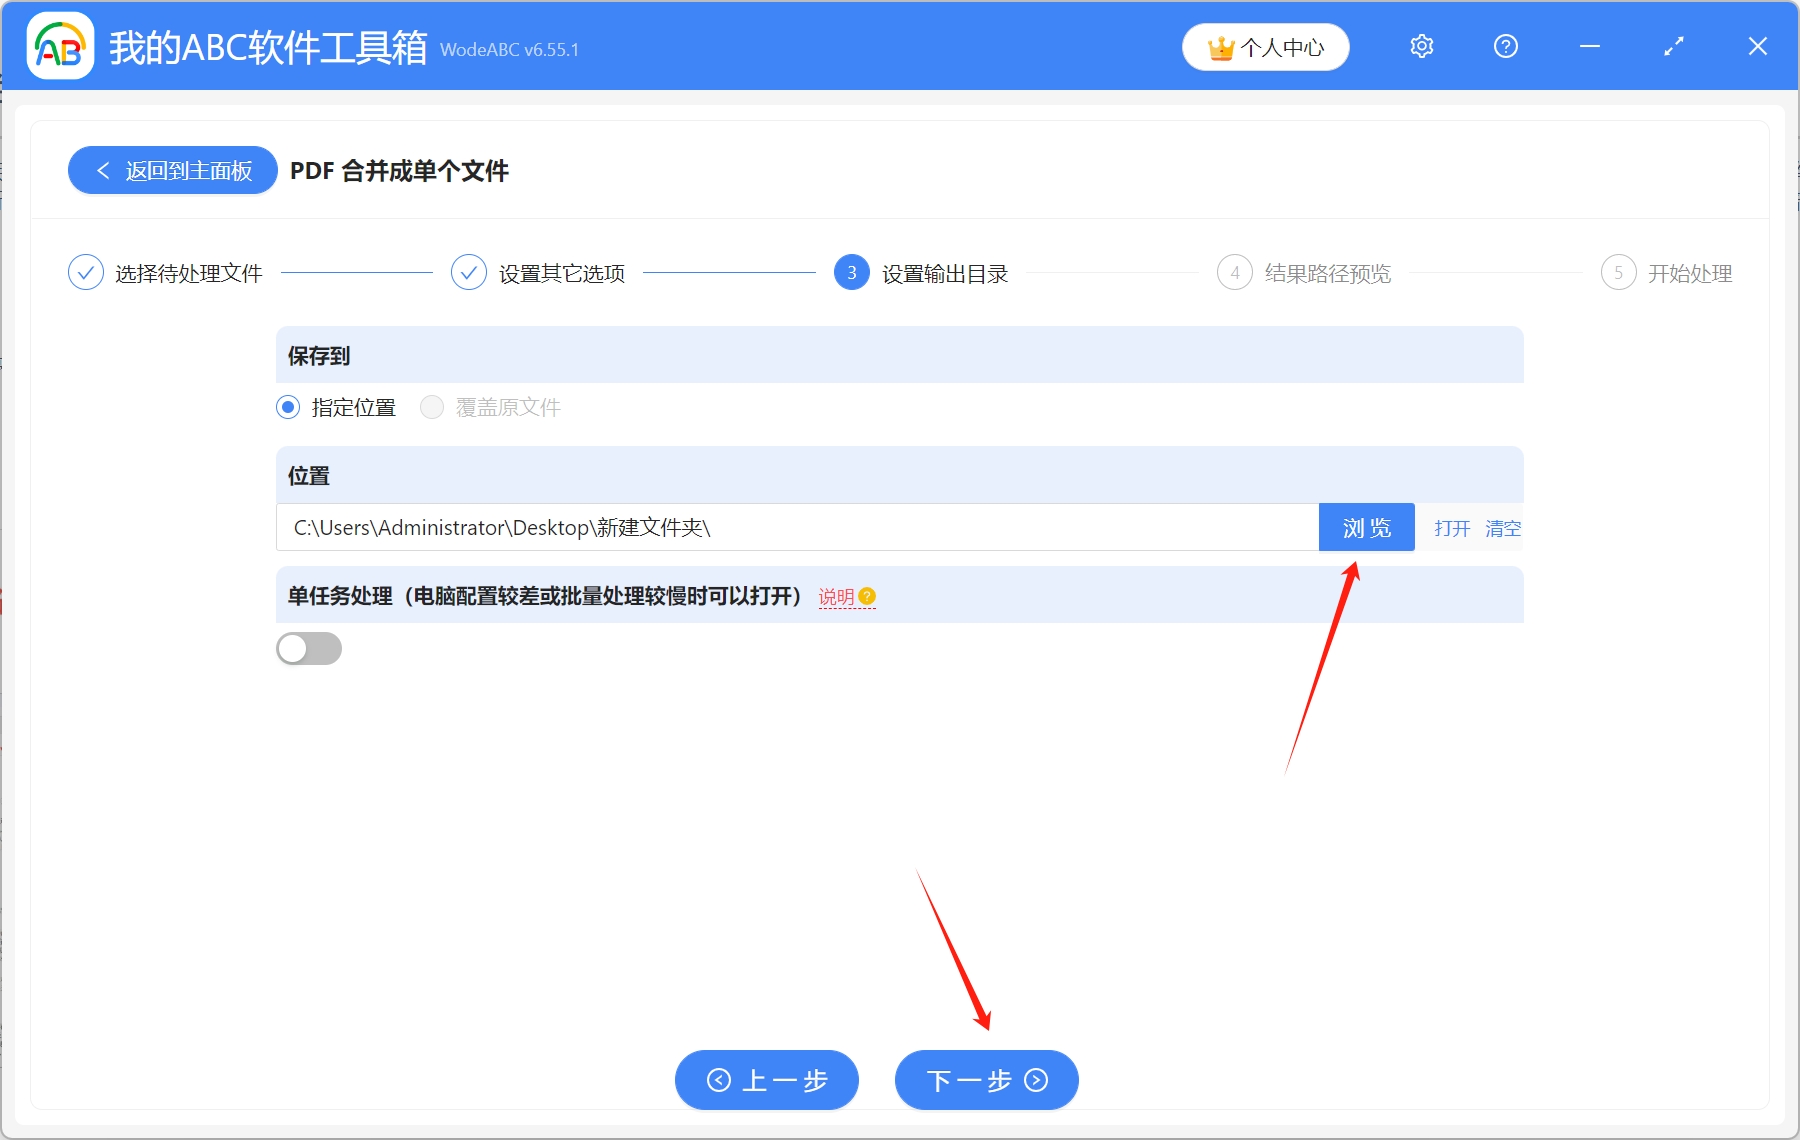Click the 下一步 button to continue
Image resolution: width=1800 pixels, height=1140 pixels.
pos(985,1080)
